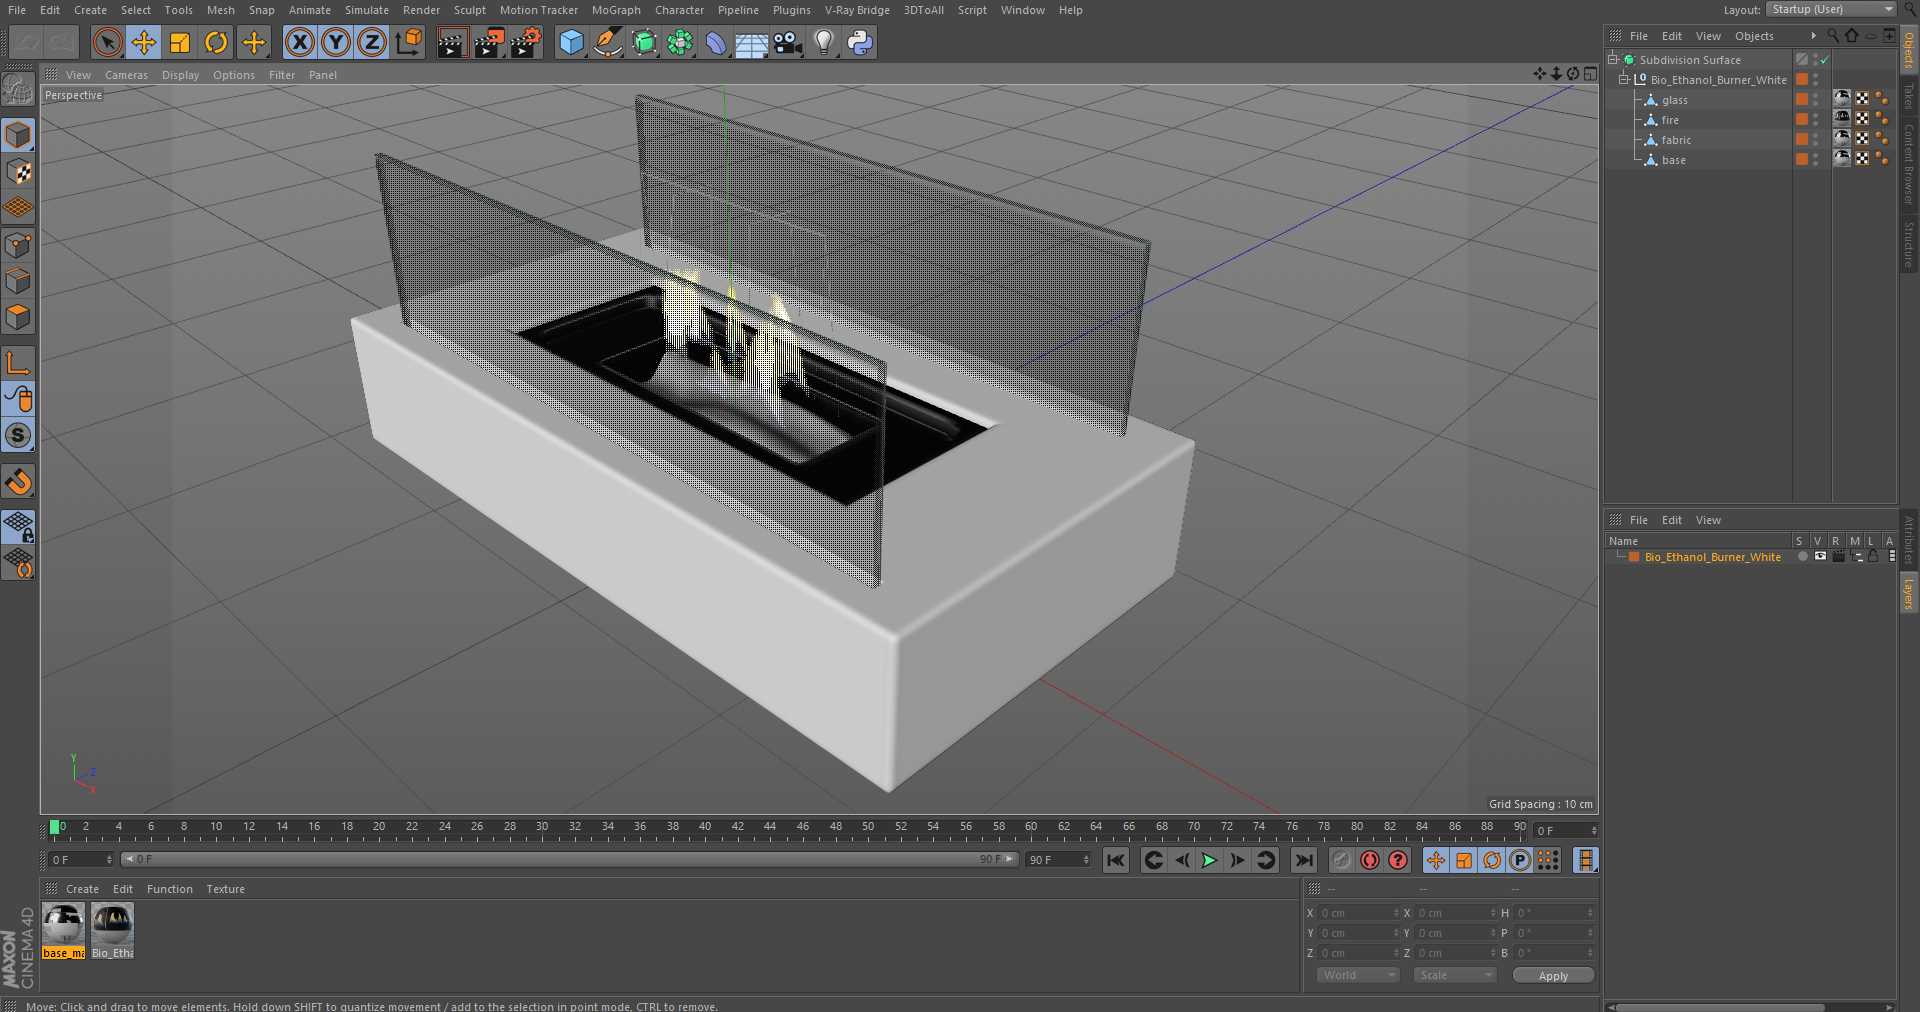1920x1012 pixels.
Task: Add a Camera object
Action: click(788, 42)
